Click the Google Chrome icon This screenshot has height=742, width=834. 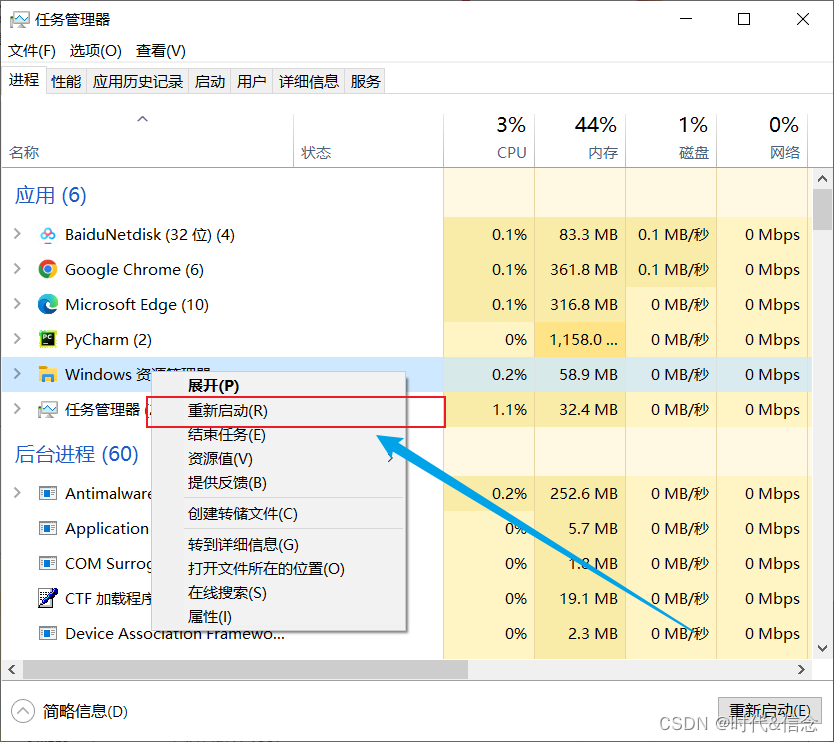click(x=48, y=269)
